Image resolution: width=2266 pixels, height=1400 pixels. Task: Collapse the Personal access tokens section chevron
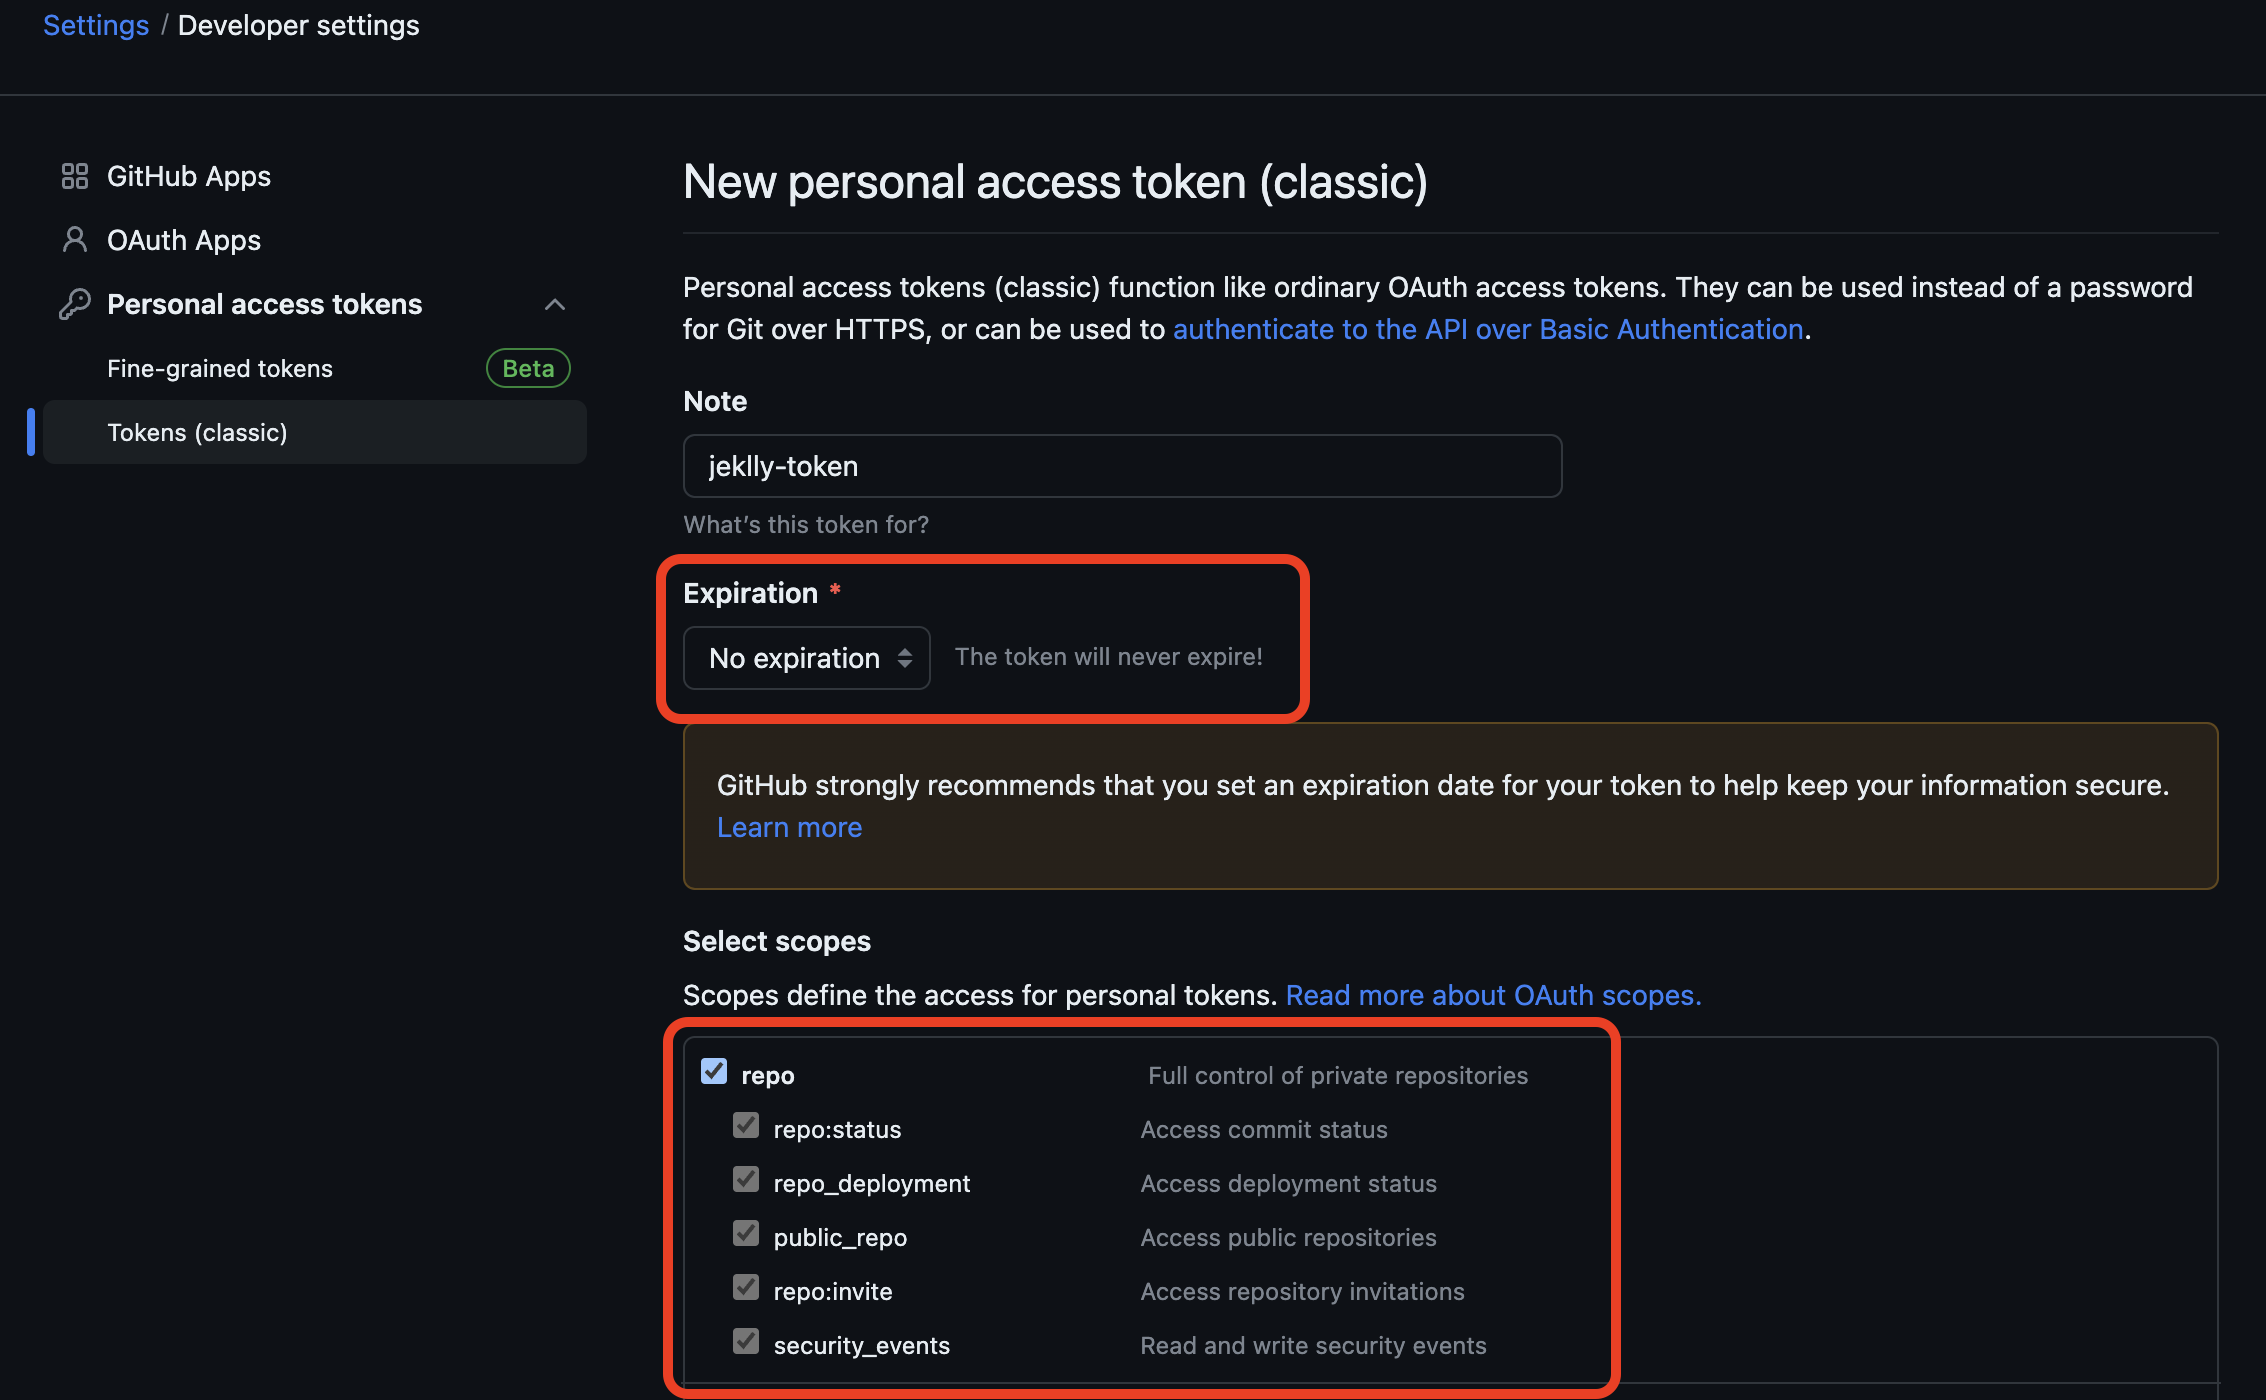pos(555,304)
